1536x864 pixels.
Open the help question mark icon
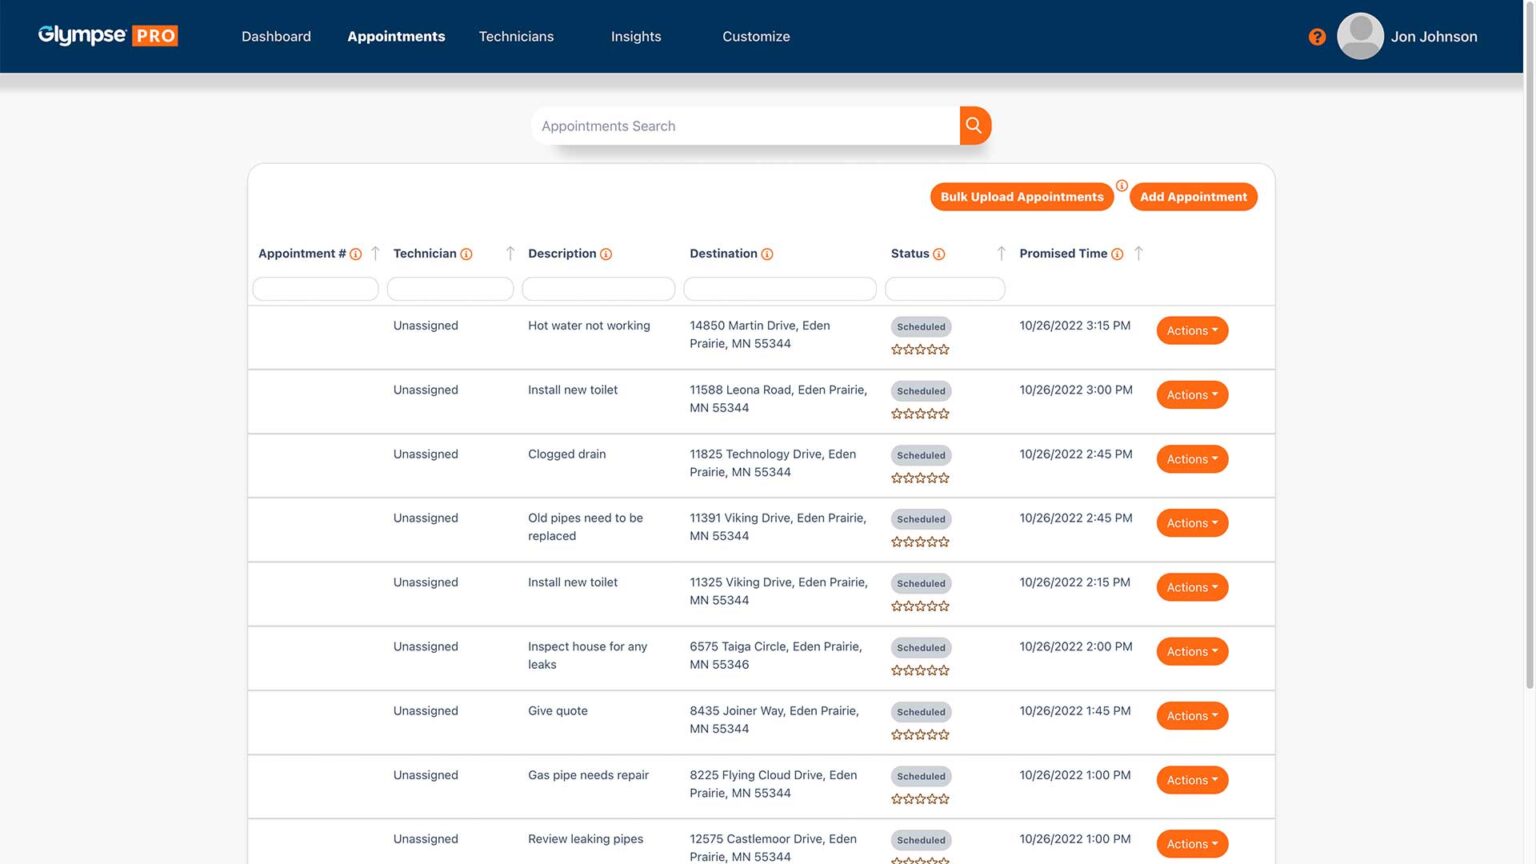point(1317,37)
